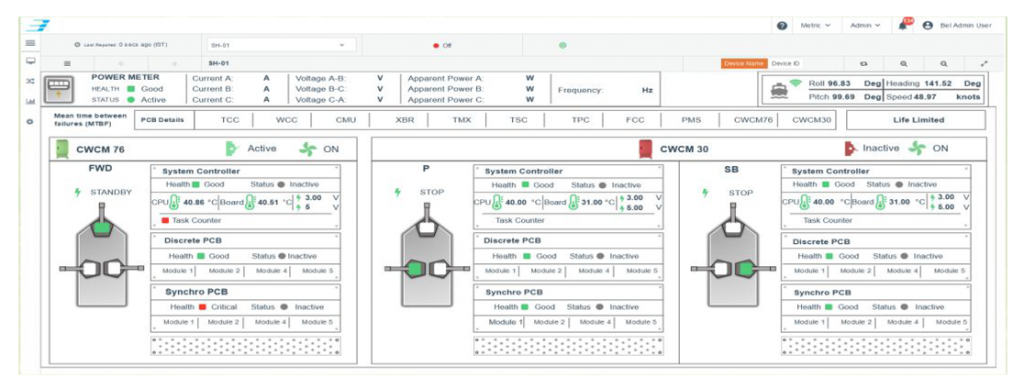Click the green wifi signal icon

point(795,83)
